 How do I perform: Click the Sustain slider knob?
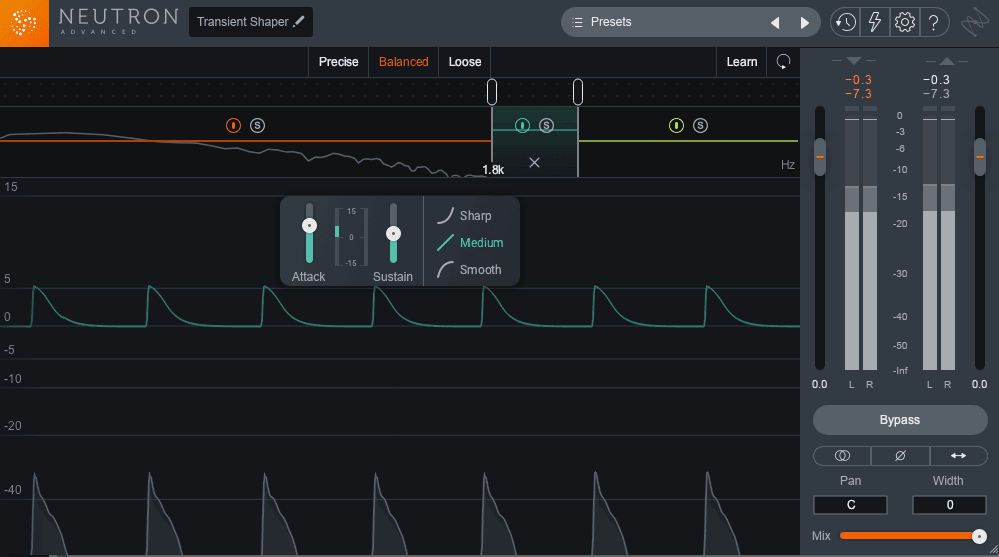coord(393,234)
